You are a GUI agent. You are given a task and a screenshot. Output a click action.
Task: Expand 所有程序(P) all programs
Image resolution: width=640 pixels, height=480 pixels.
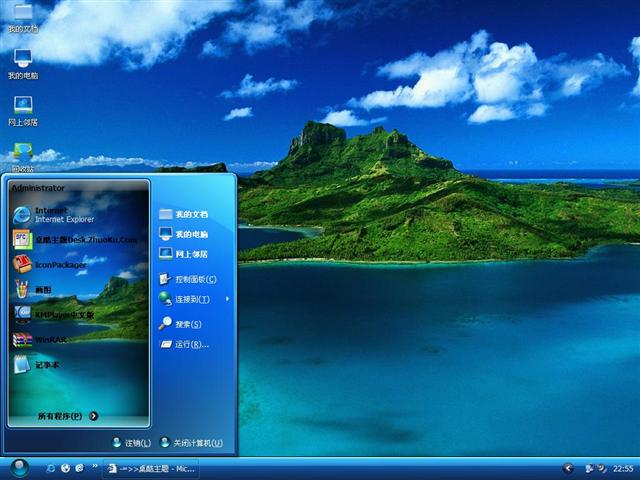click(68, 416)
